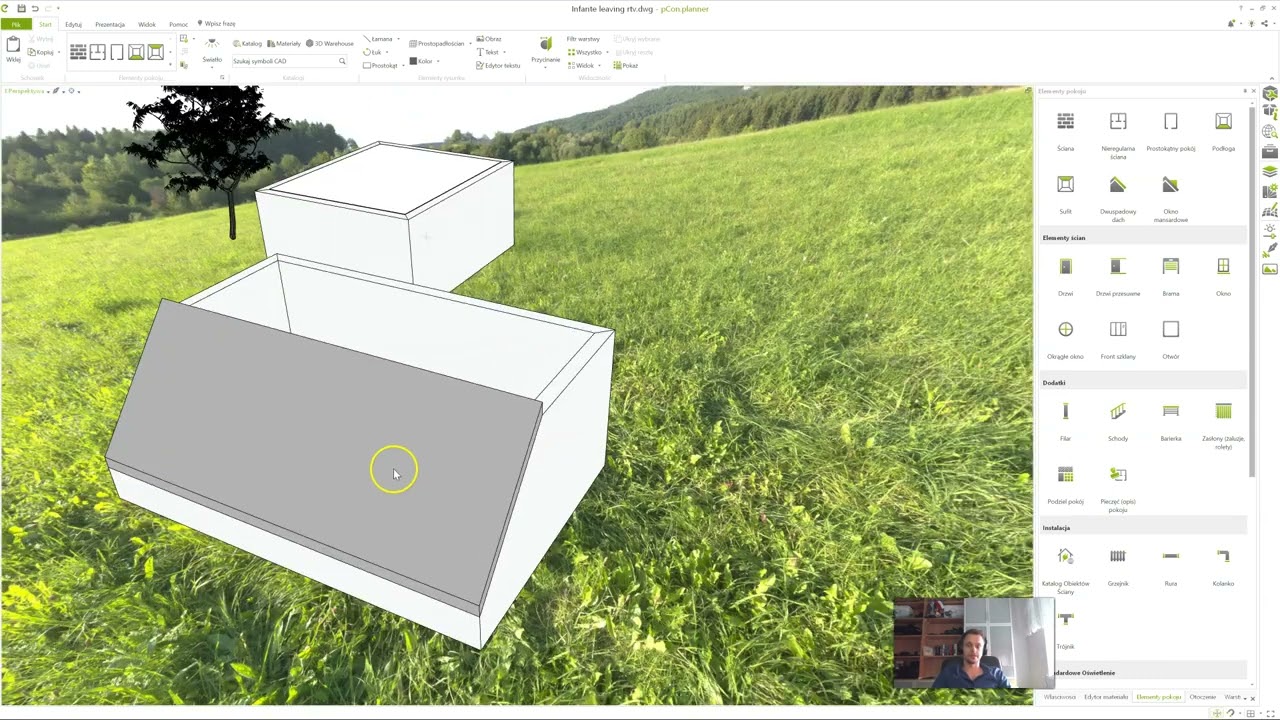Select Zasłony blinds element
The image size is (1280, 720).
(x=1223, y=424)
